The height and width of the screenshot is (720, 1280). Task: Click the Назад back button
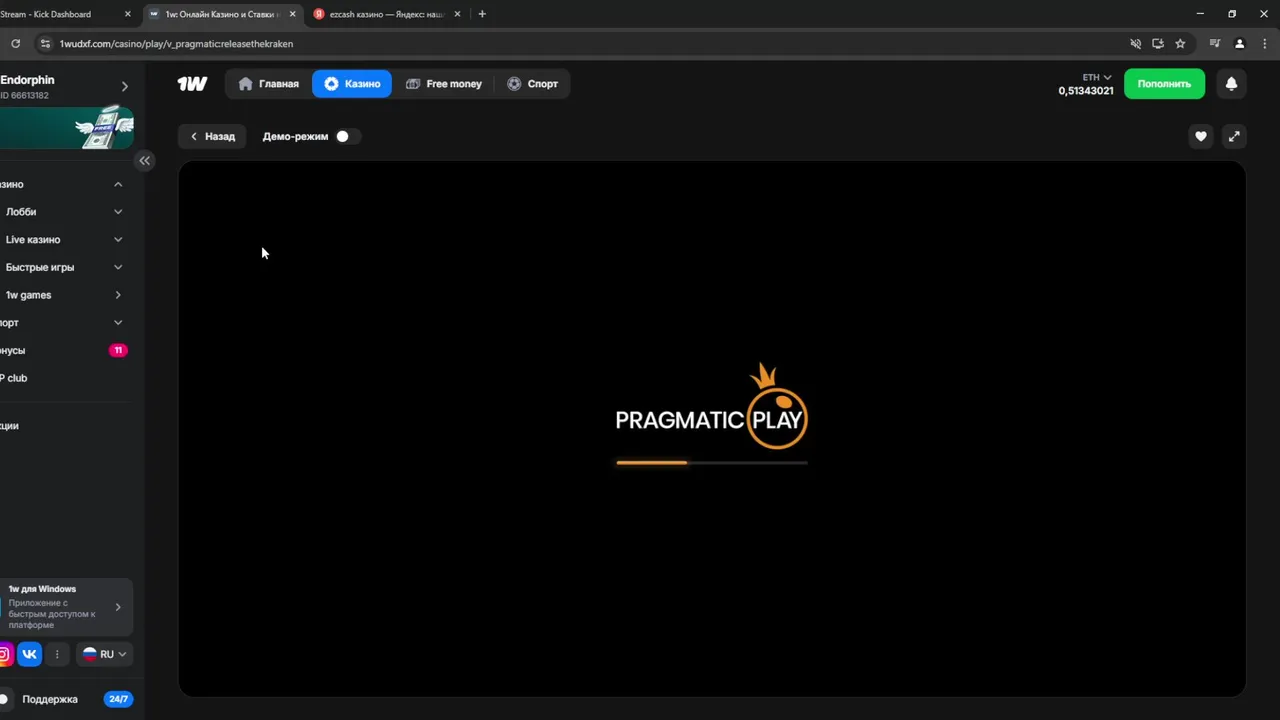tap(212, 136)
